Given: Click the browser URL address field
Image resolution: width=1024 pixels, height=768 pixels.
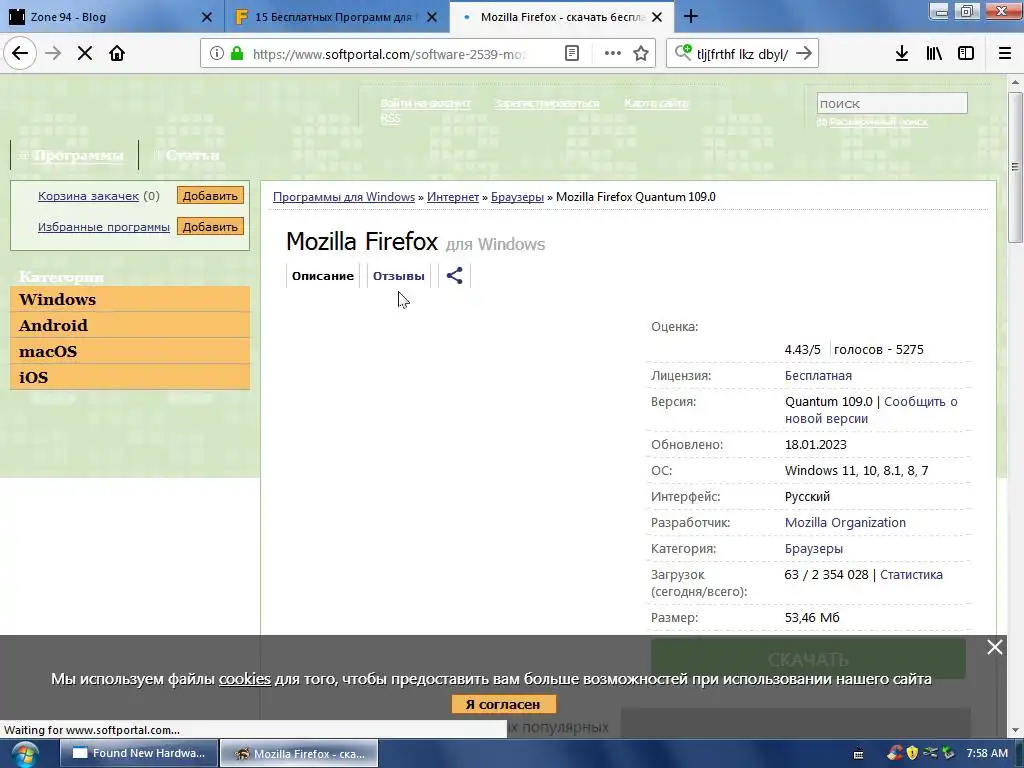Looking at the screenshot, I should [389, 54].
